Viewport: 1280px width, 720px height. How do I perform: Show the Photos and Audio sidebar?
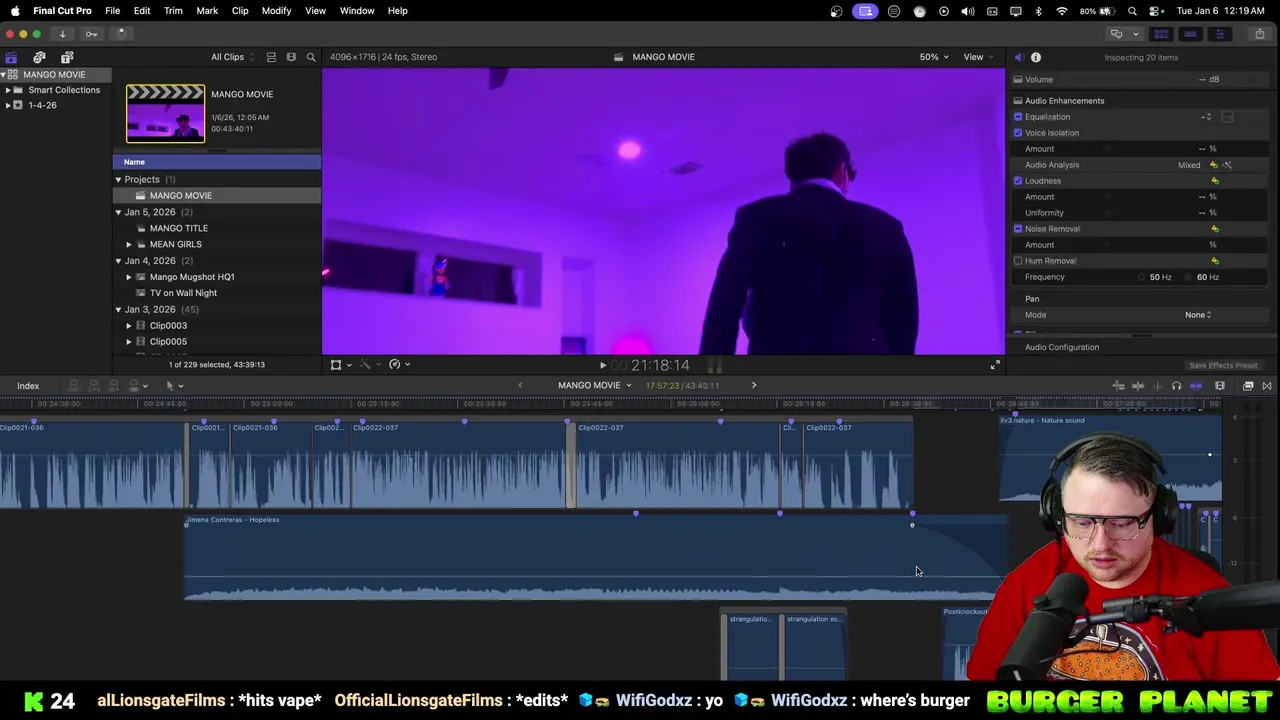coord(39,57)
